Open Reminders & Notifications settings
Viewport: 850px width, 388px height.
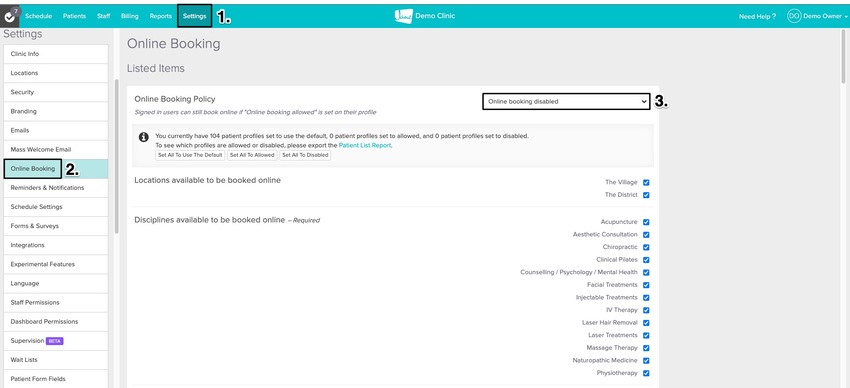point(56,188)
